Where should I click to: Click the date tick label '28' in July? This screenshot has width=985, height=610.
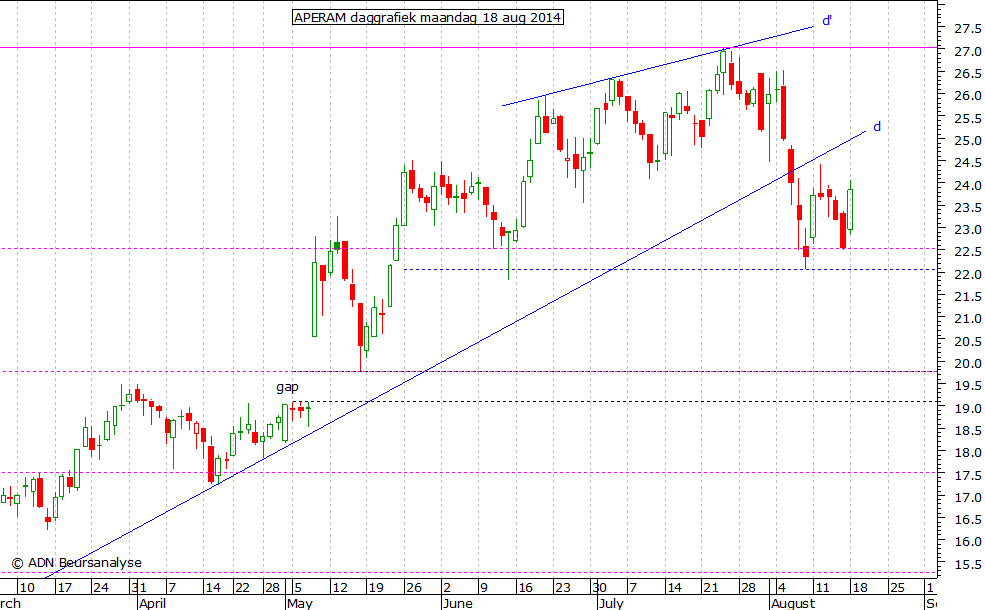coord(748,588)
